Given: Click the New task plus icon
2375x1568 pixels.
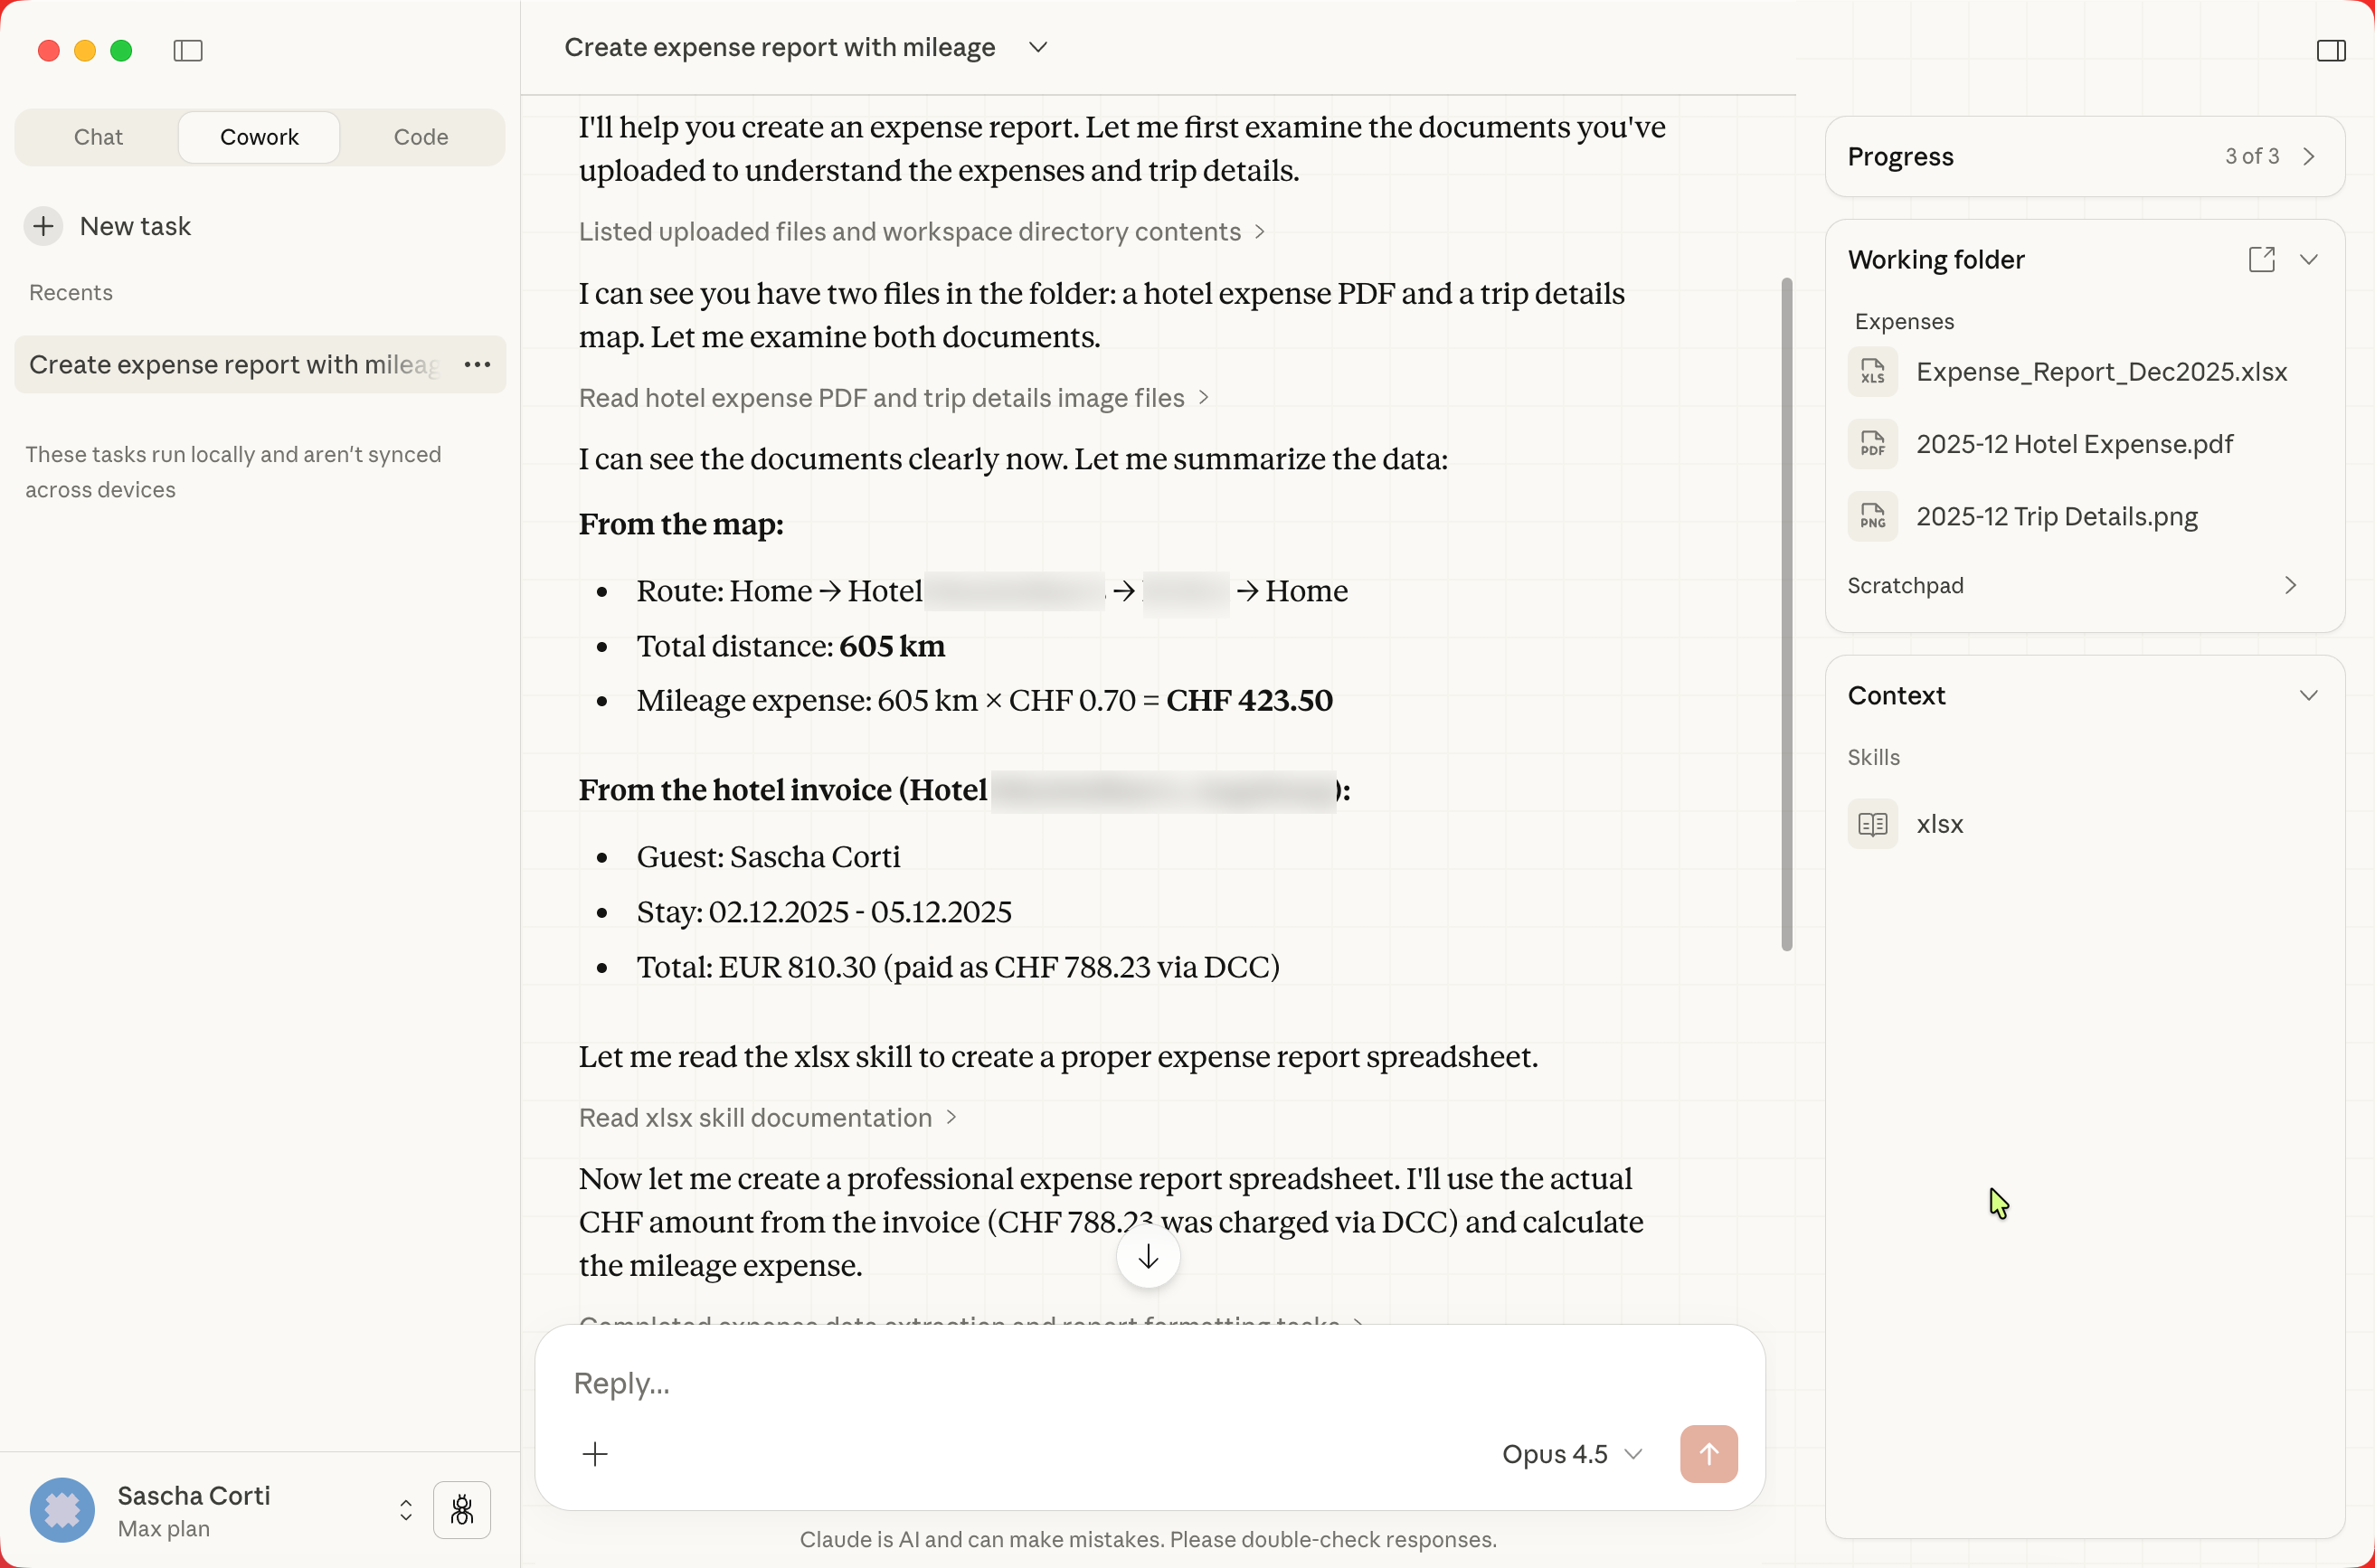Looking at the screenshot, I should (x=43, y=226).
